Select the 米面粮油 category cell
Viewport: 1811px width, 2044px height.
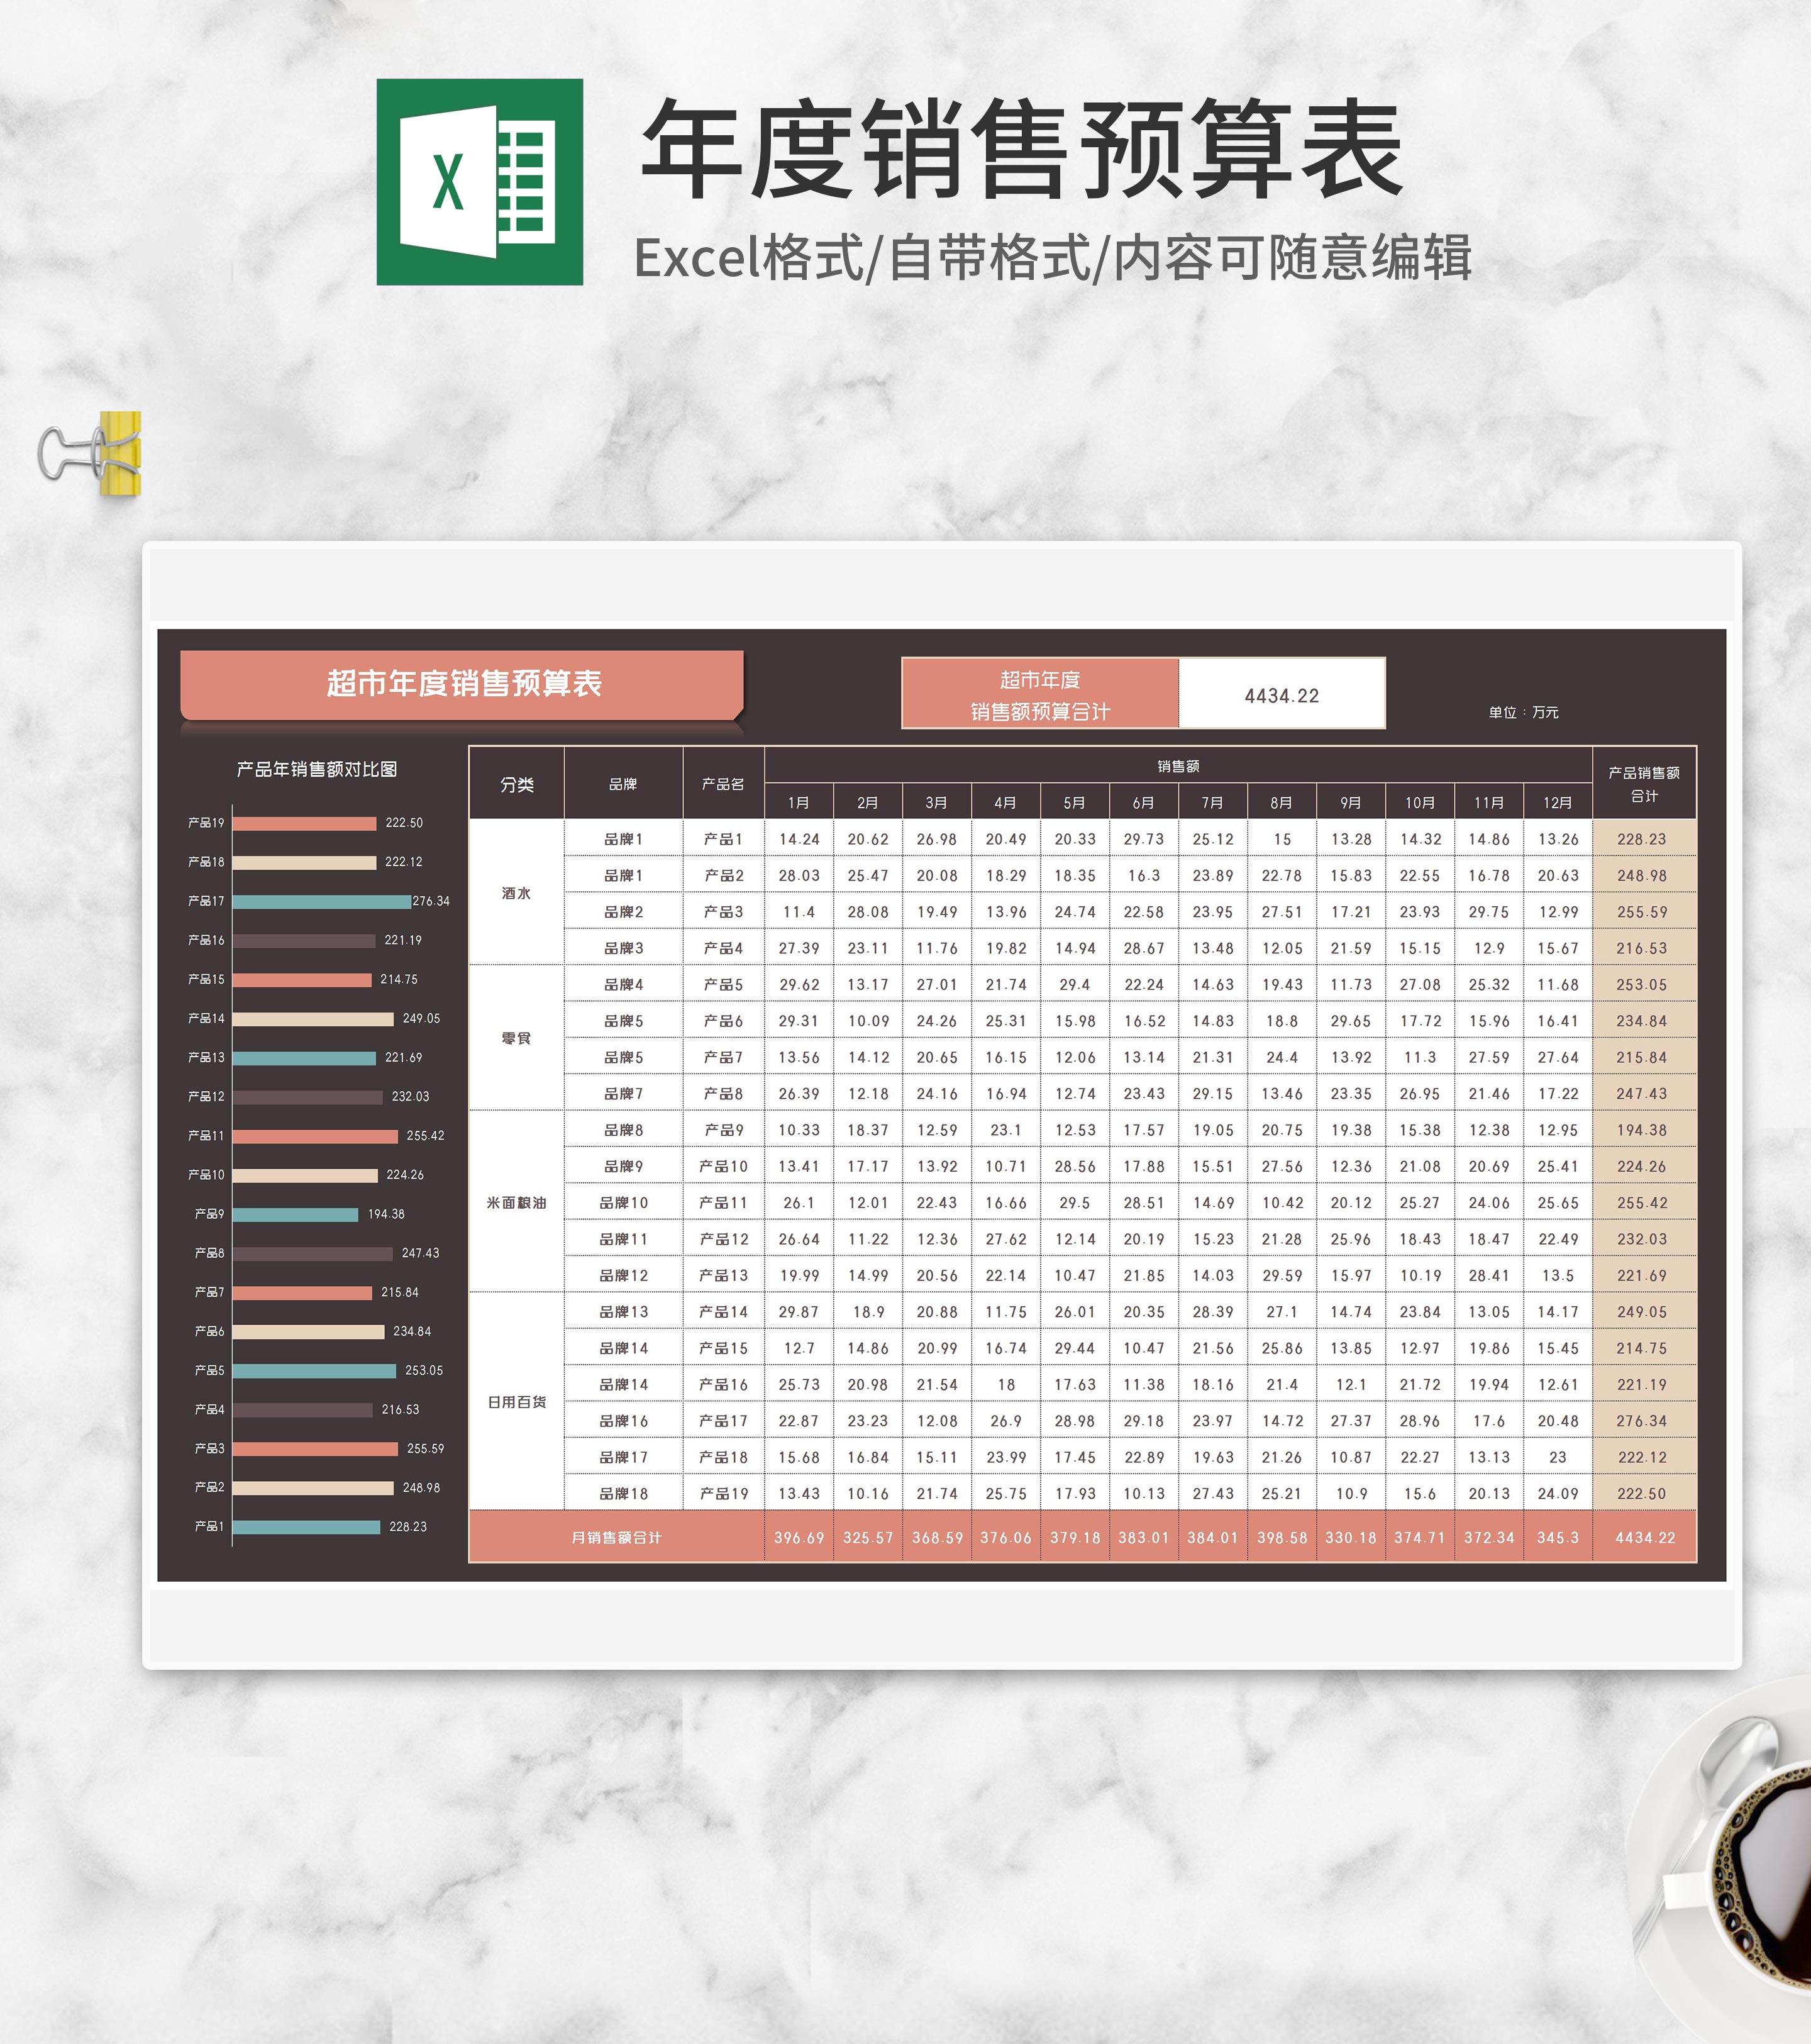516,1202
